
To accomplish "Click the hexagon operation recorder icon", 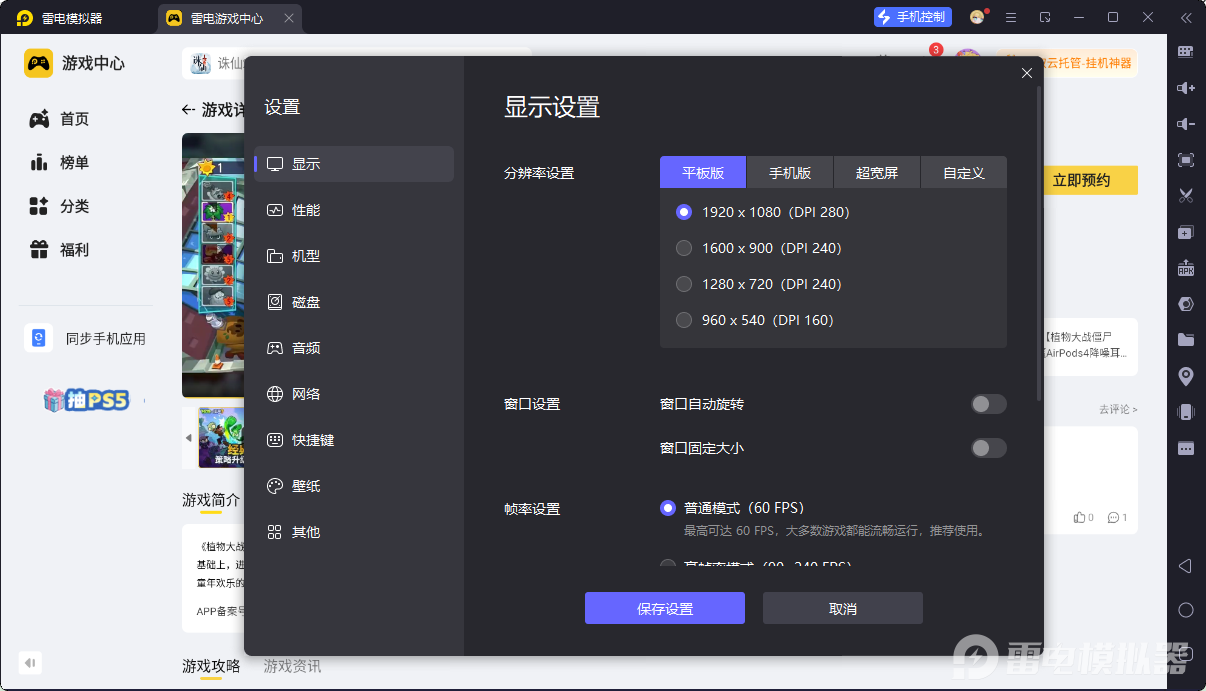I will click(1186, 304).
